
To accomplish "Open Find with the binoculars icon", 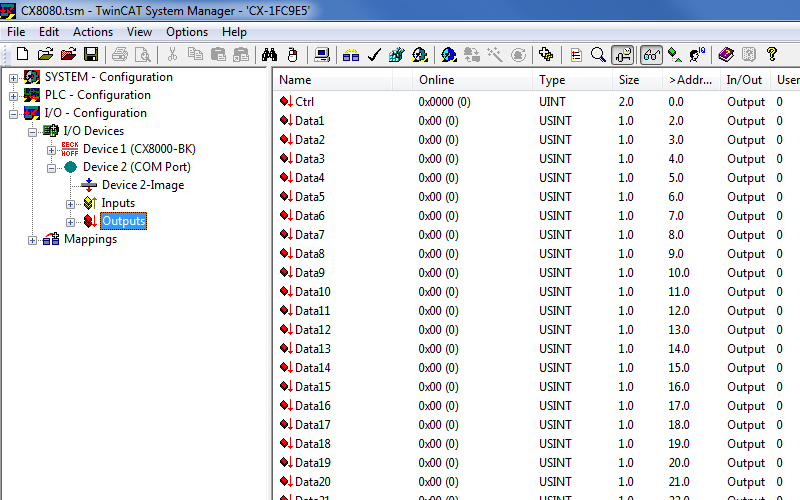I will pyautogui.click(x=269, y=54).
